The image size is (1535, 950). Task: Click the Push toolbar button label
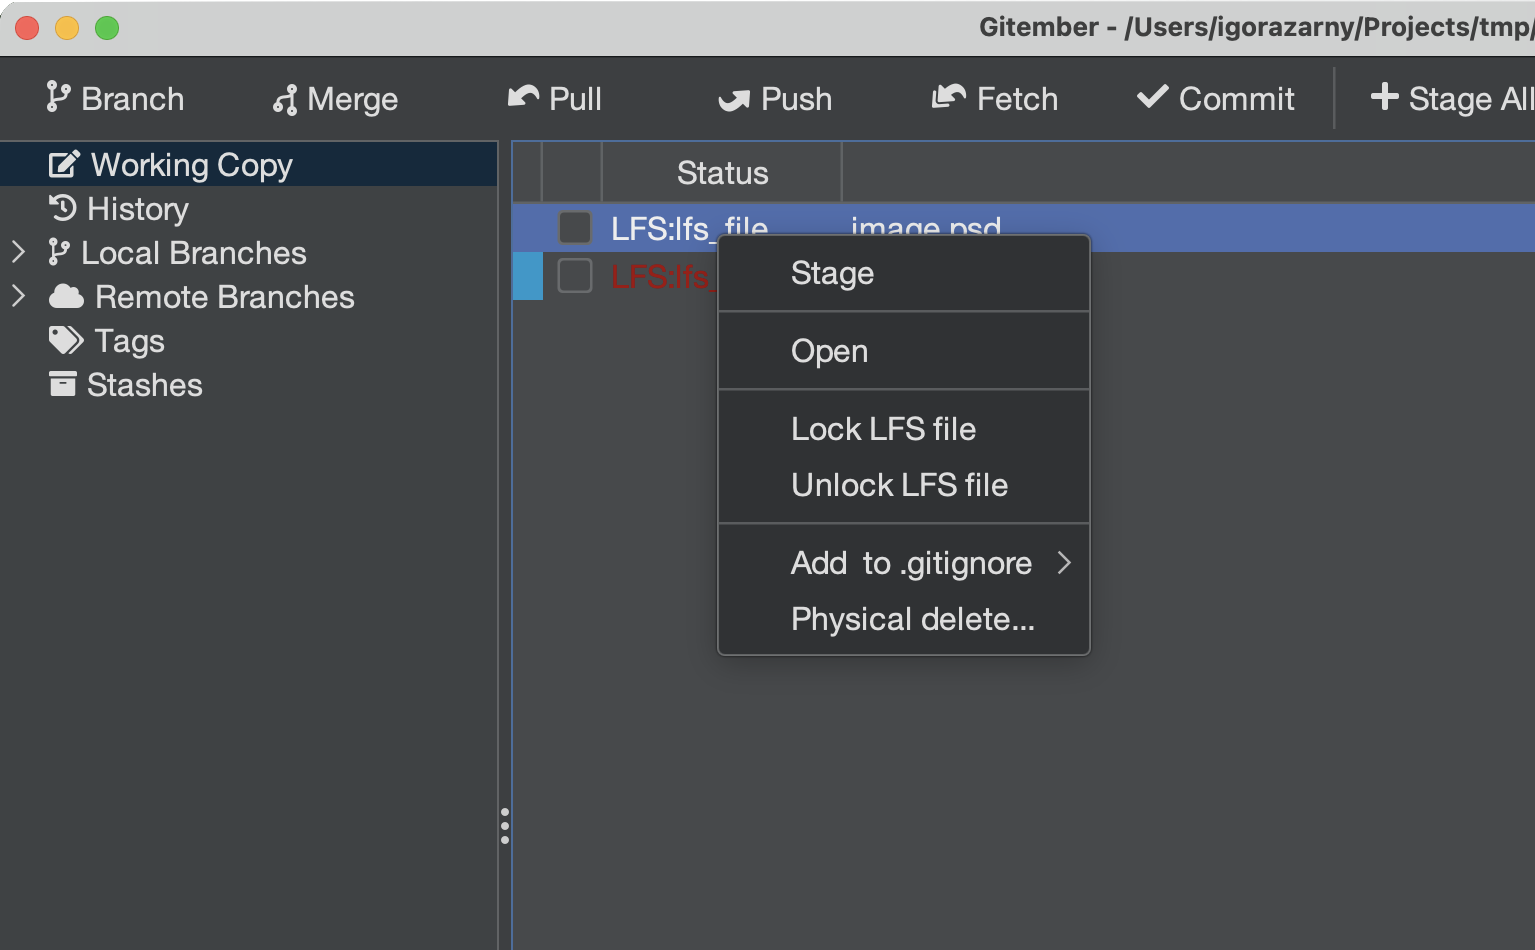point(797,99)
